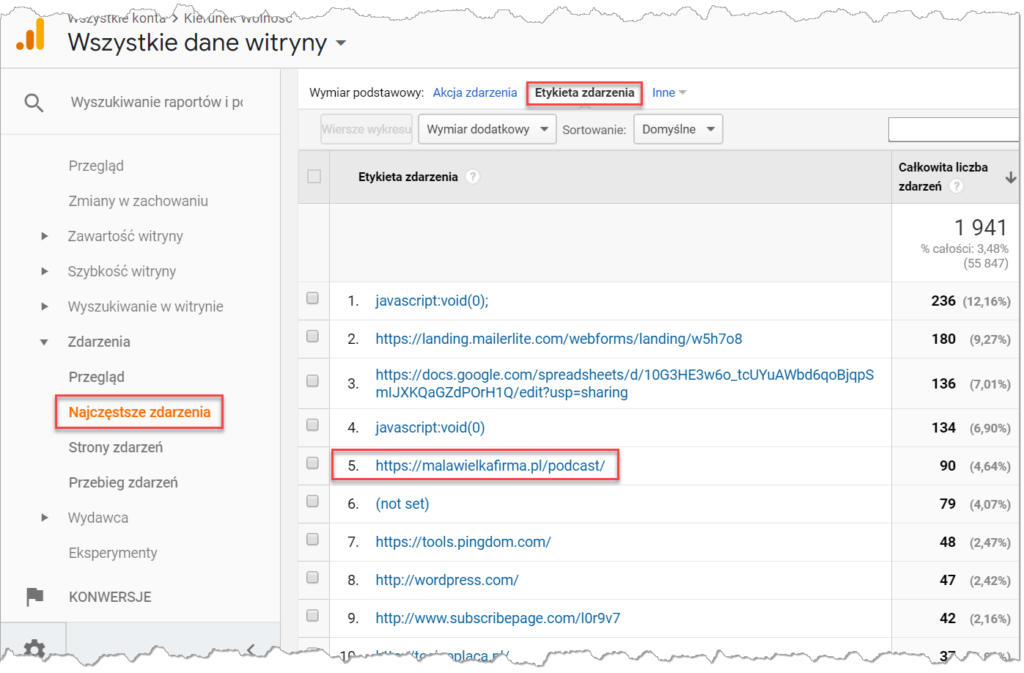Viewport: 1024px width, 673px height.
Task: Click the search magnifier icon in sidebar
Action: tap(34, 102)
